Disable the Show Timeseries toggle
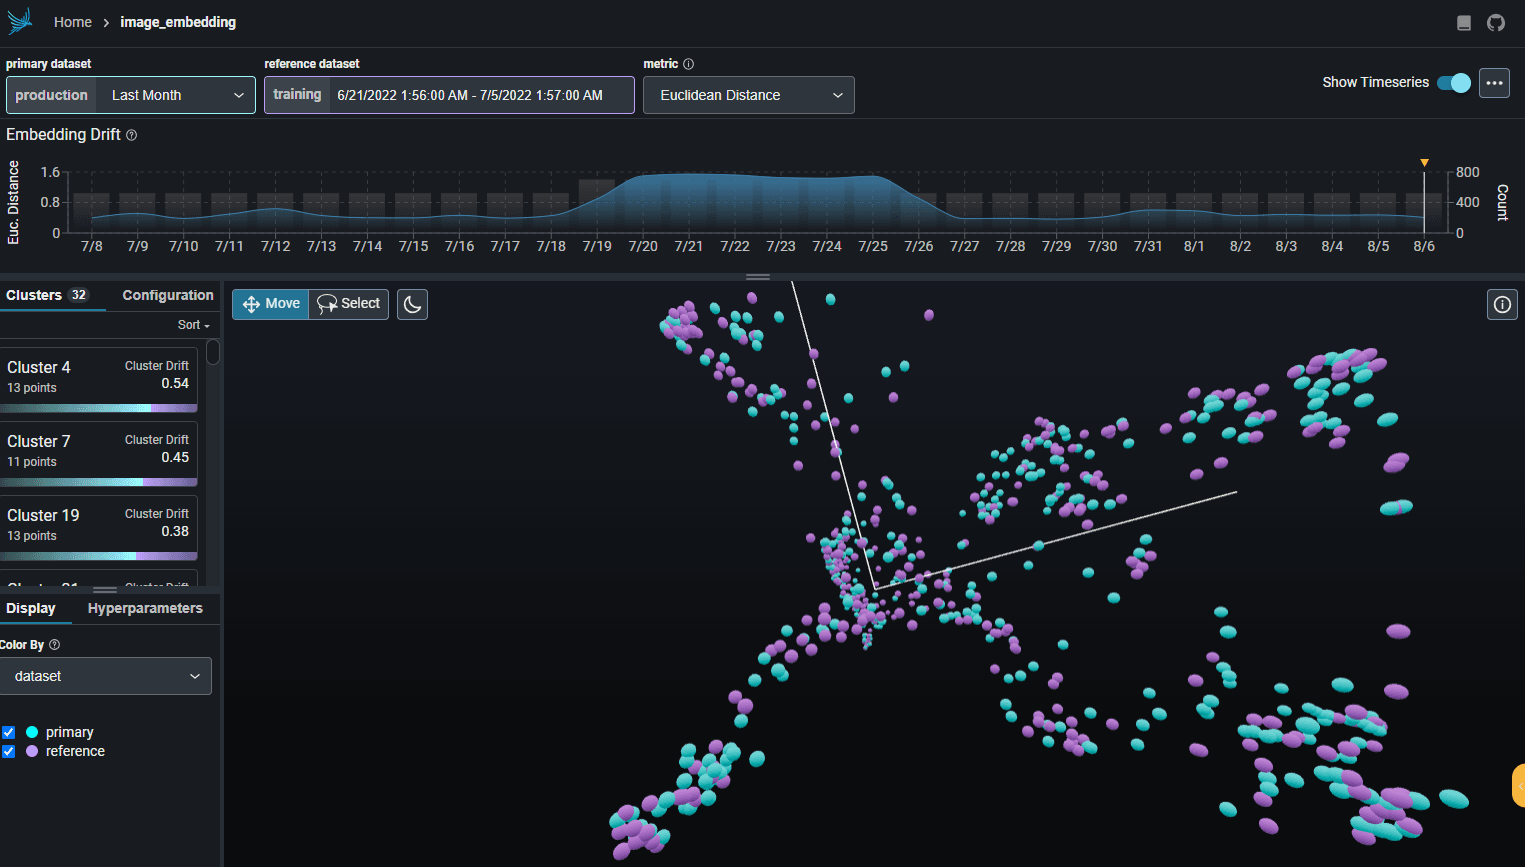Image resolution: width=1525 pixels, height=867 pixels. [1450, 84]
